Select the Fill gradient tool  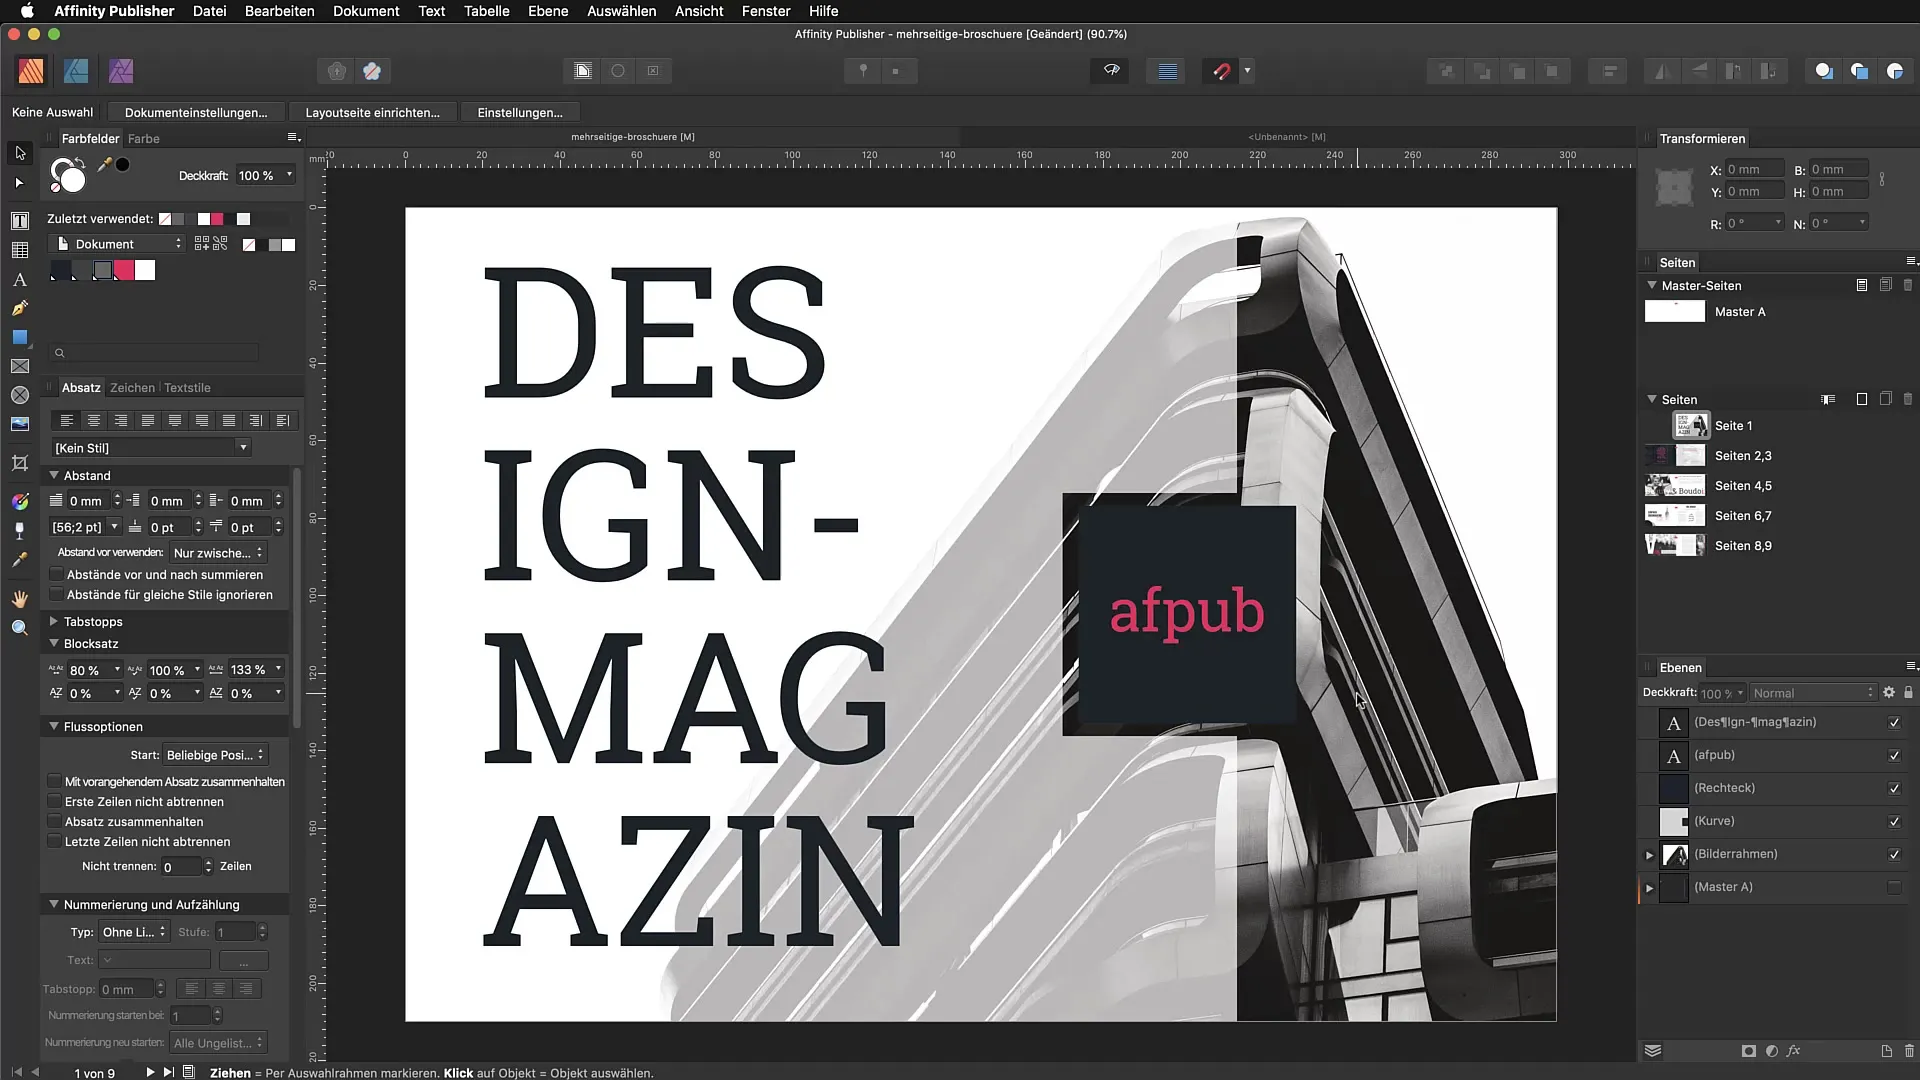pyautogui.click(x=20, y=501)
